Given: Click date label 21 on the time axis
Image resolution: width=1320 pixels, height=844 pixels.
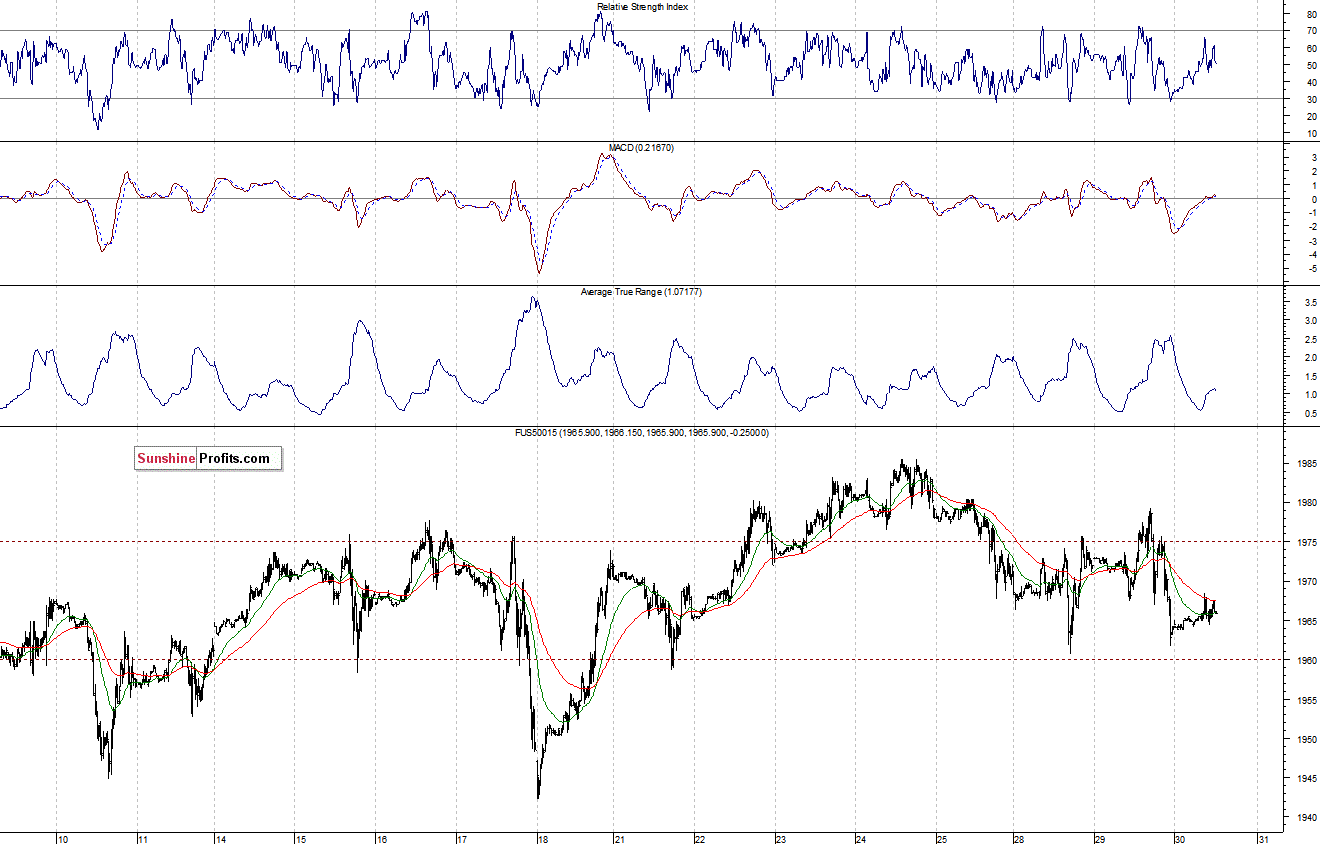Looking at the screenshot, I should point(620,839).
